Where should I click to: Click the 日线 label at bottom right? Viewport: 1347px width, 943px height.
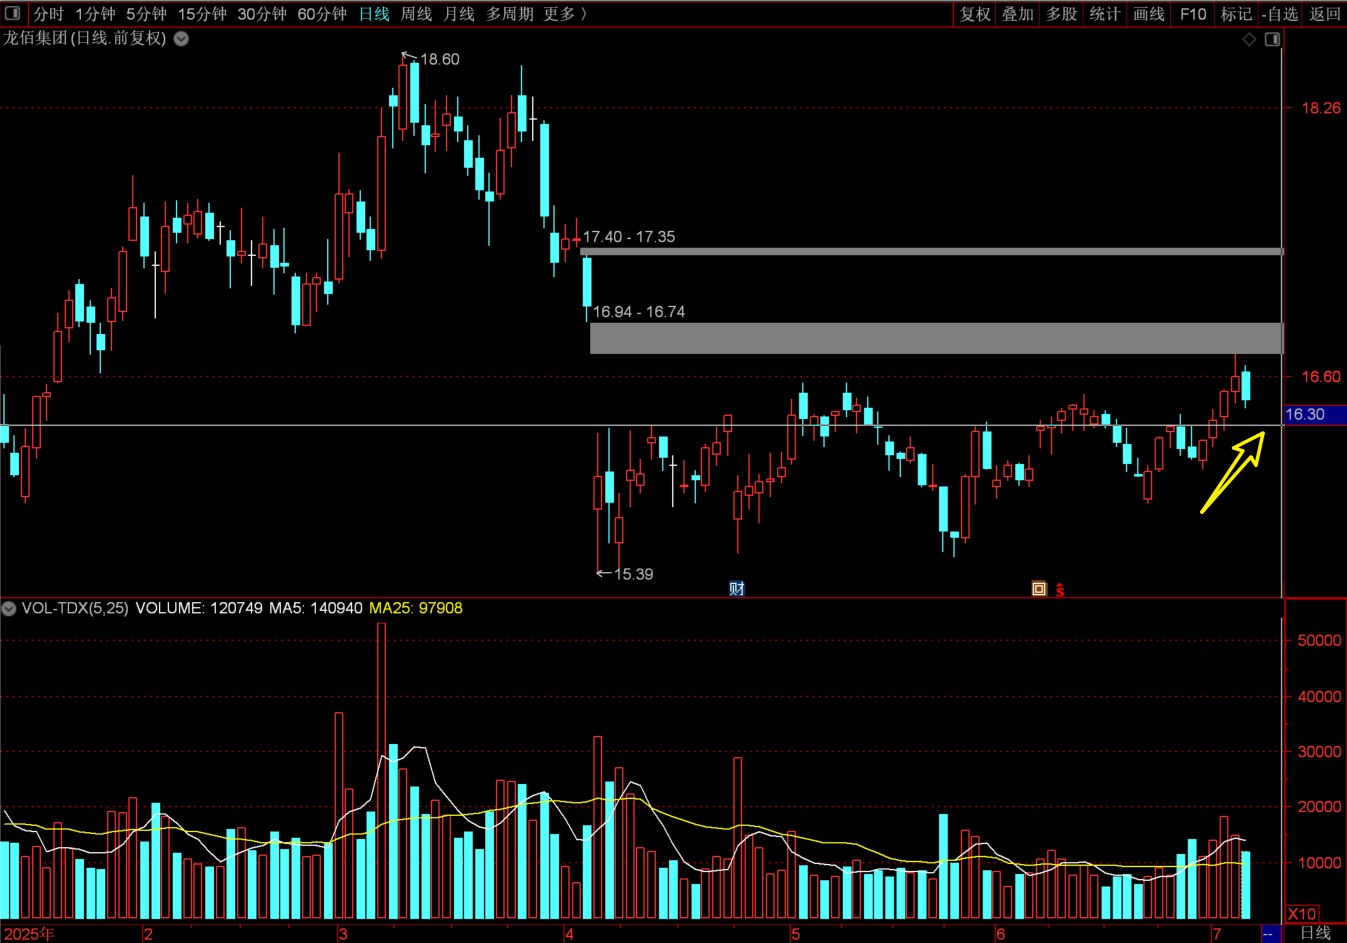click(1315, 933)
